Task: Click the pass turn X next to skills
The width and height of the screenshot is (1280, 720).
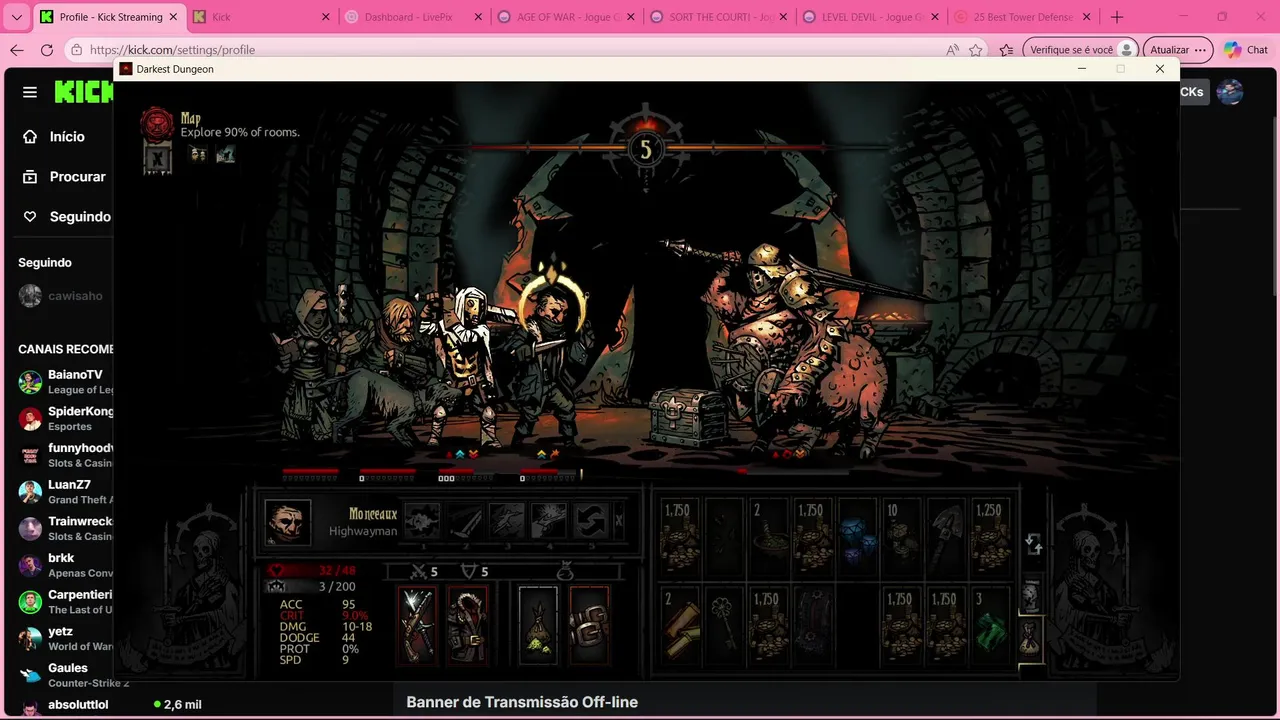Action: point(619,521)
